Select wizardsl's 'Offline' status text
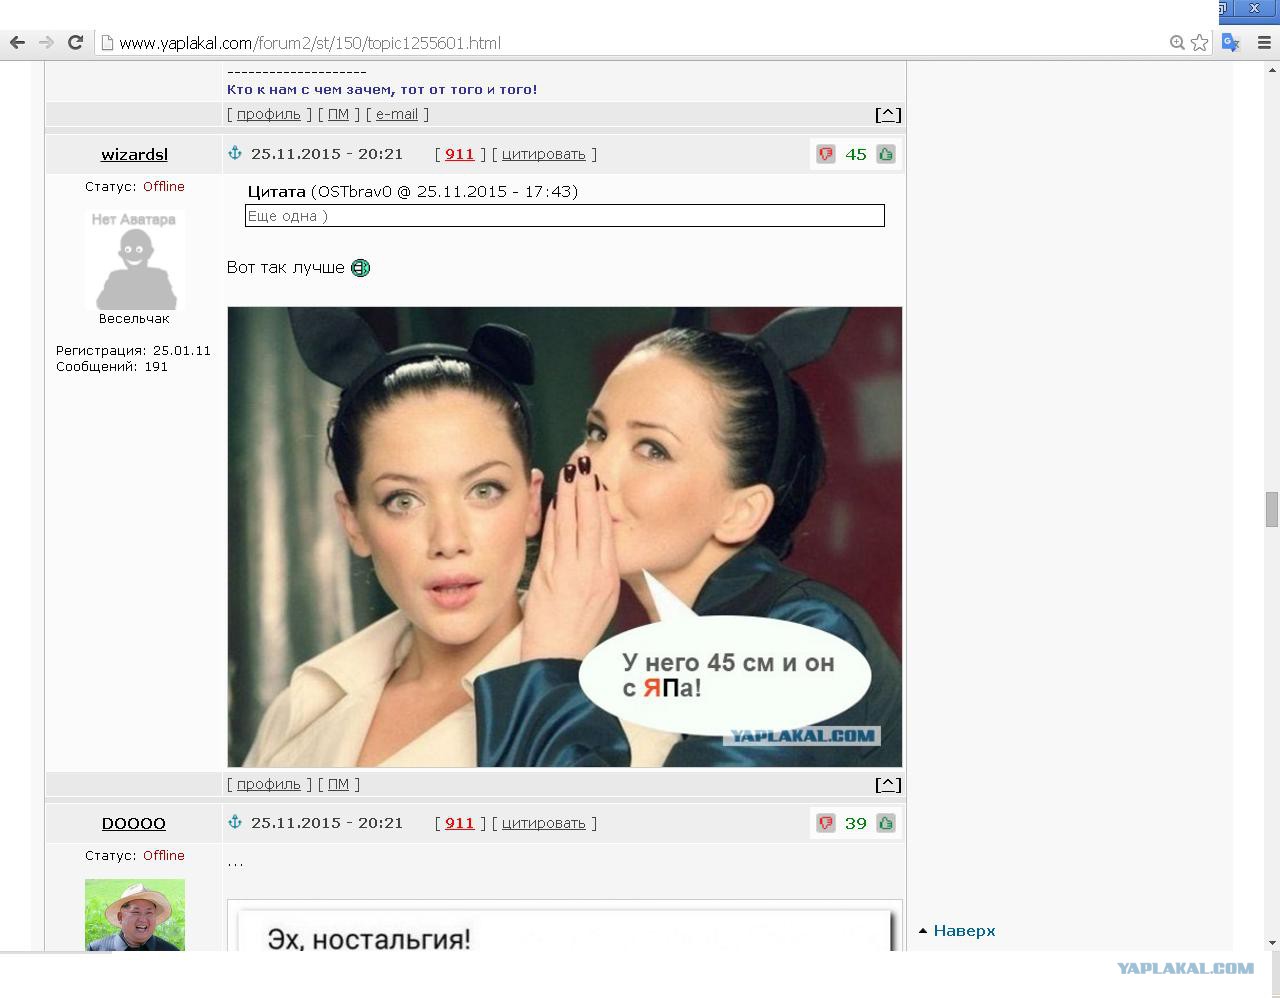1280x998 pixels. (x=164, y=186)
